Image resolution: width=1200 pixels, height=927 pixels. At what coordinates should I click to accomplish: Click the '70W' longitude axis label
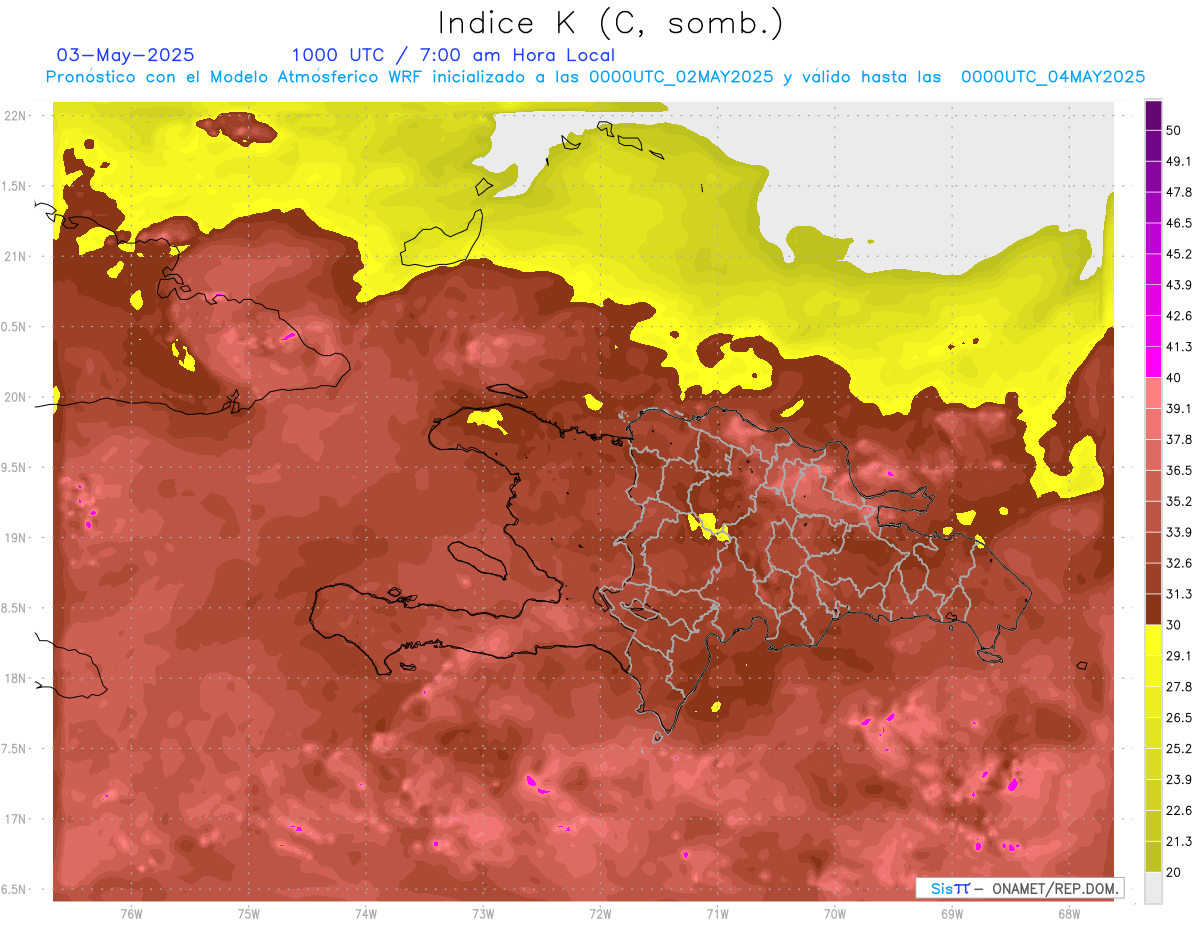click(834, 914)
